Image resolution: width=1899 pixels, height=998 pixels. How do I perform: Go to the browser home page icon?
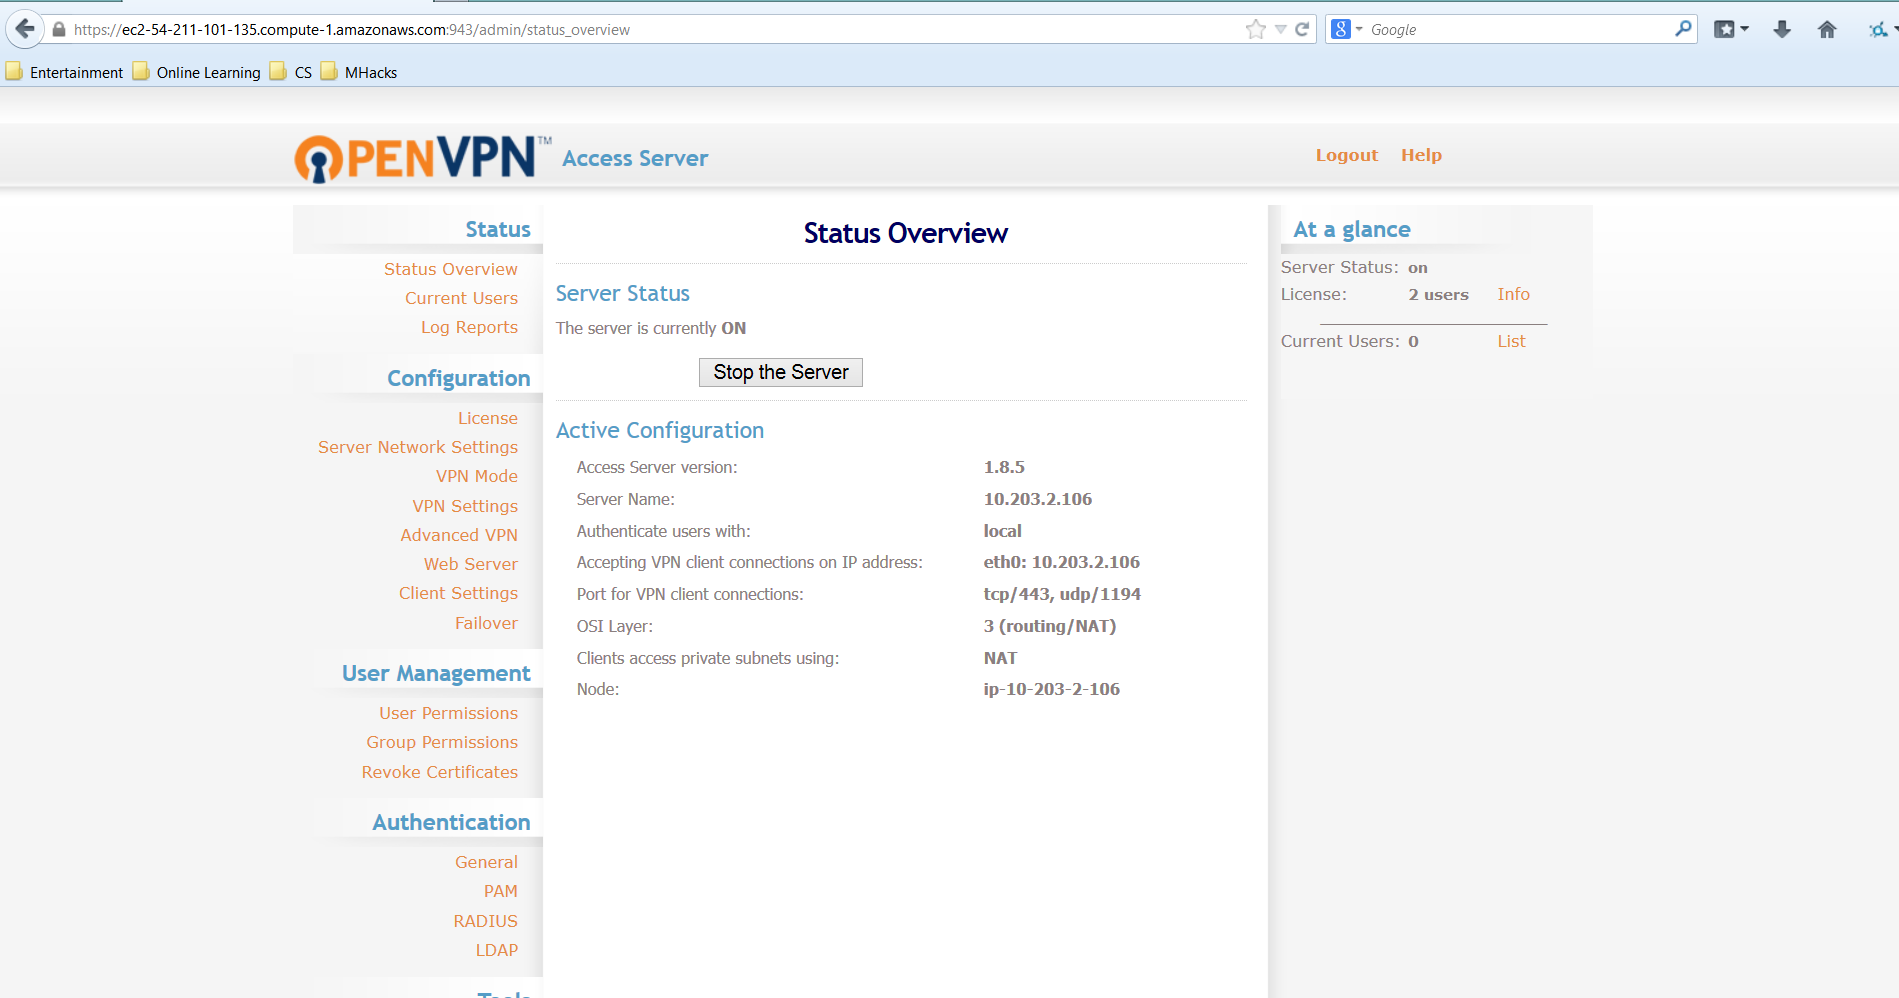(x=1827, y=30)
